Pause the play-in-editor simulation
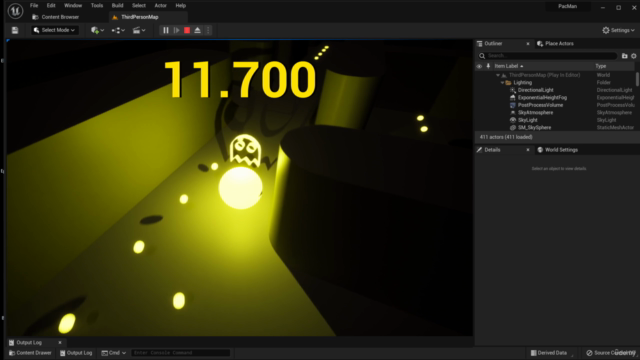This screenshot has height=360, width=640. (166, 30)
